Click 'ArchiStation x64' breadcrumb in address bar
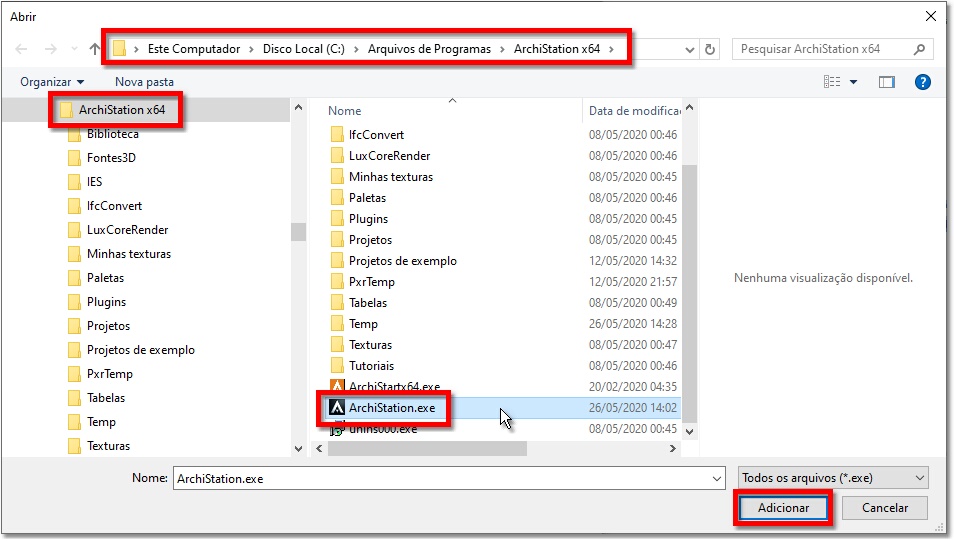This screenshot has width=954, height=541. tap(557, 49)
